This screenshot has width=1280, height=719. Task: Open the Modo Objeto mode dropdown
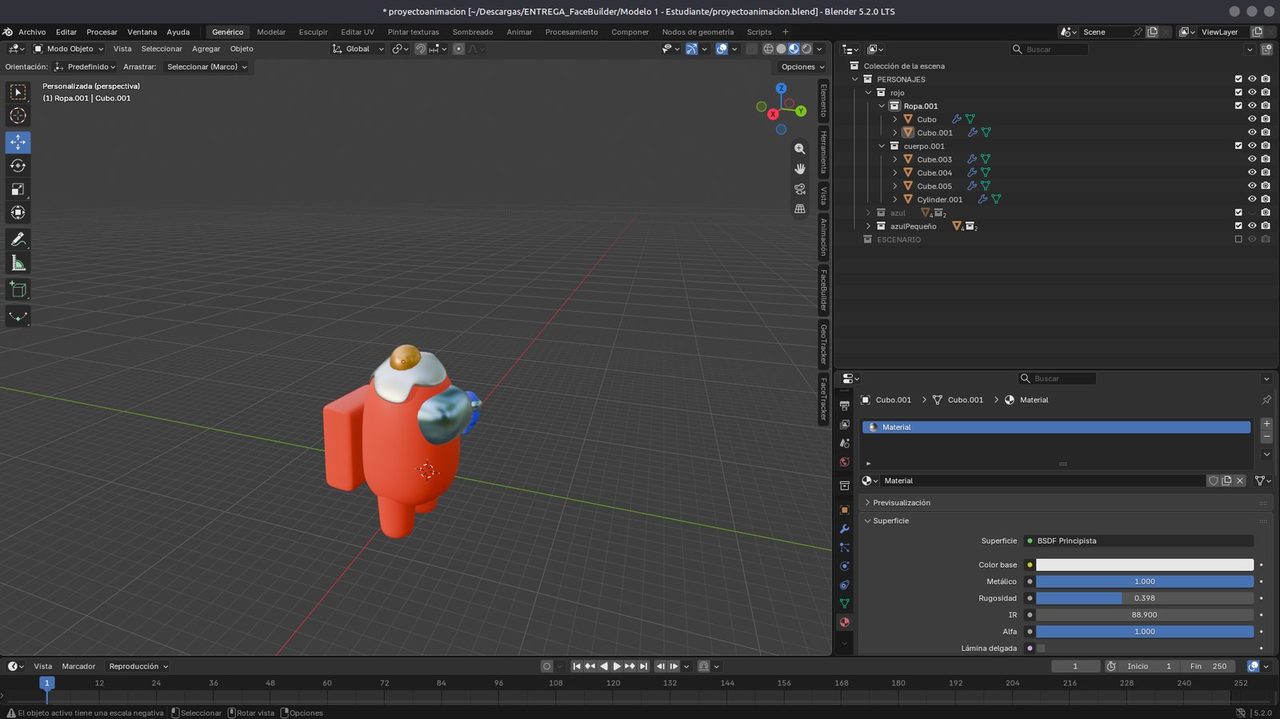pos(69,48)
